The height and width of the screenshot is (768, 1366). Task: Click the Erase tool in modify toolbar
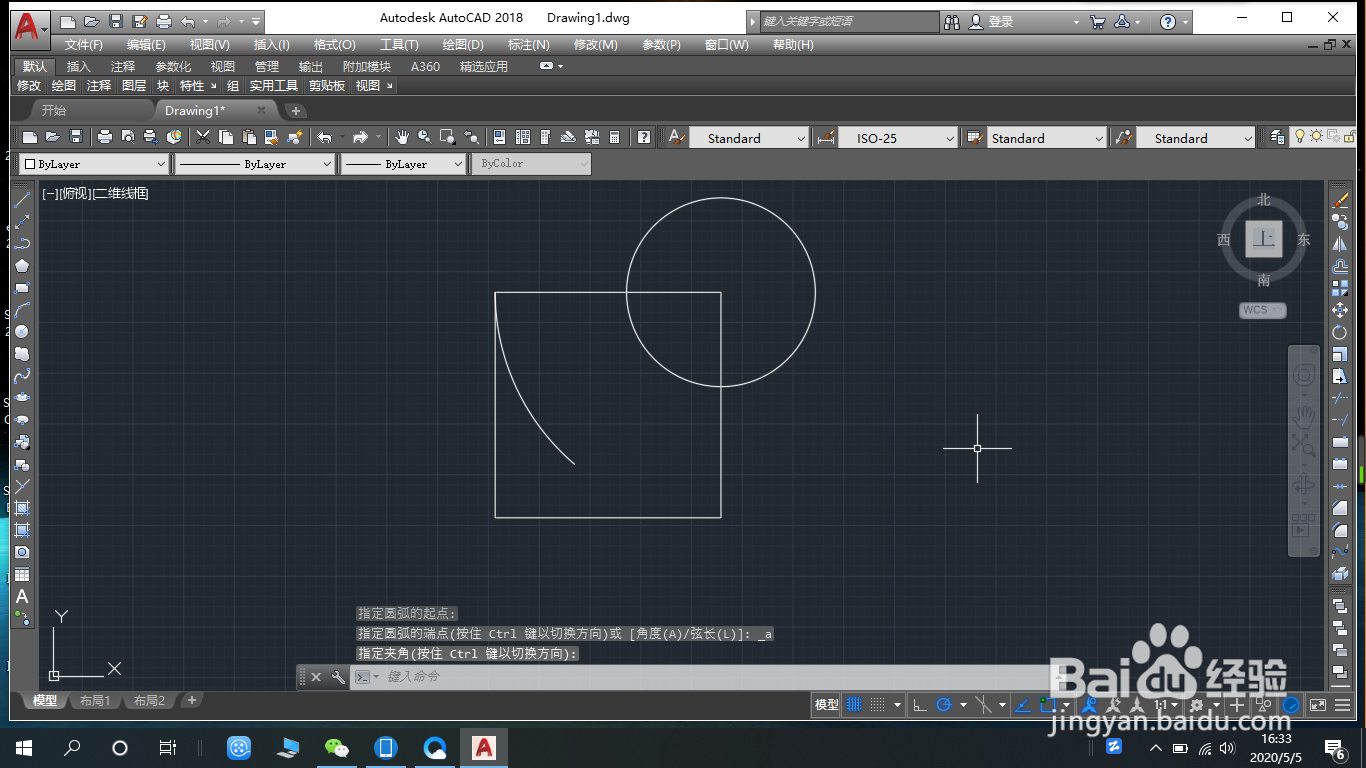point(1340,200)
